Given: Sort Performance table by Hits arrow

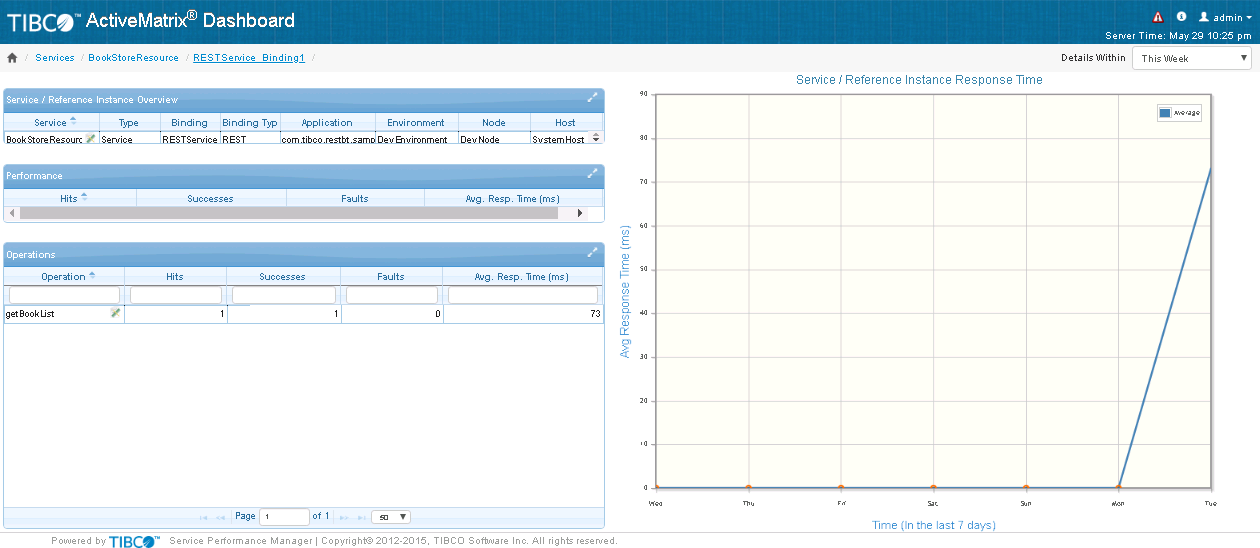Looking at the screenshot, I should [x=84, y=198].
